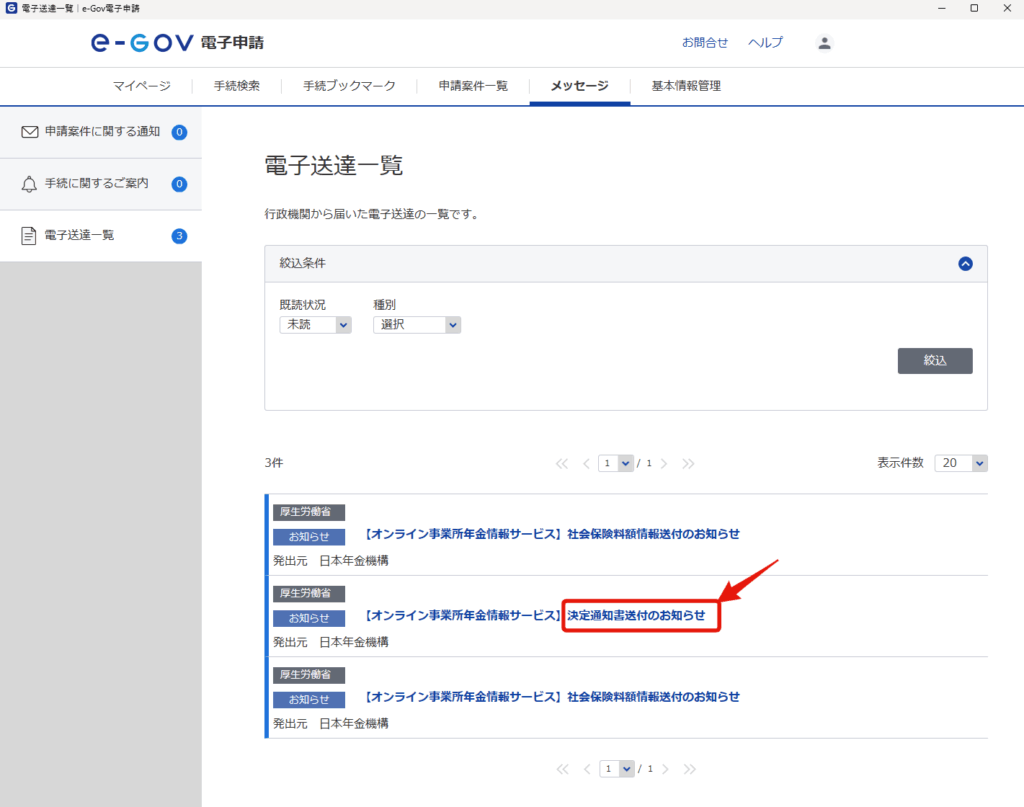
Task: Switch to the 手続検索 tab
Action: coord(236,86)
